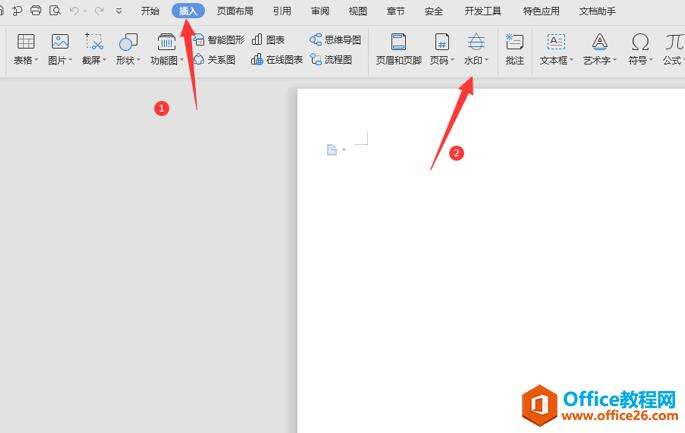Switch to the 审阅 tab
This screenshot has height=433, width=685.
coord(320,11)
